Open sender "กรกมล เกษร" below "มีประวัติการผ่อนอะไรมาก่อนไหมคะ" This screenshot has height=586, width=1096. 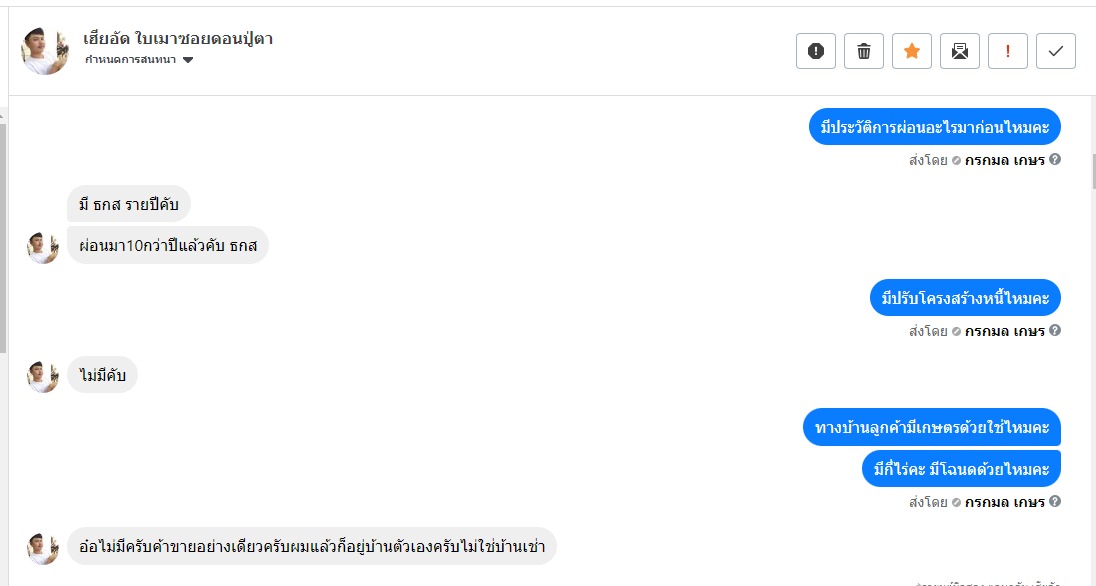coord(1004,160)
